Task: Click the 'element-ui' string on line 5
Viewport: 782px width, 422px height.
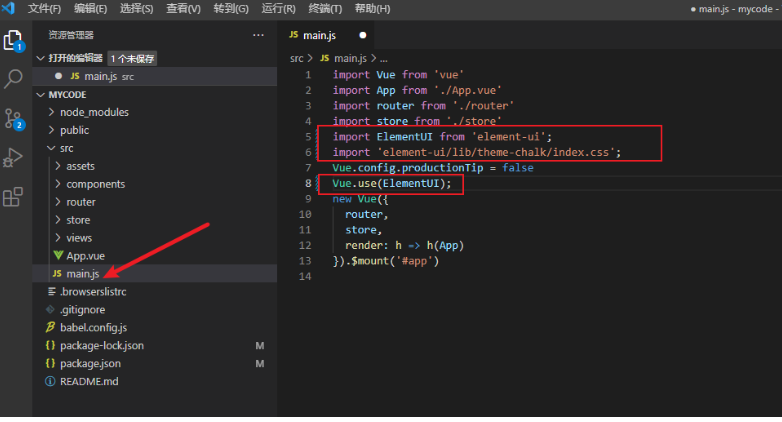Action: [508, 137]
